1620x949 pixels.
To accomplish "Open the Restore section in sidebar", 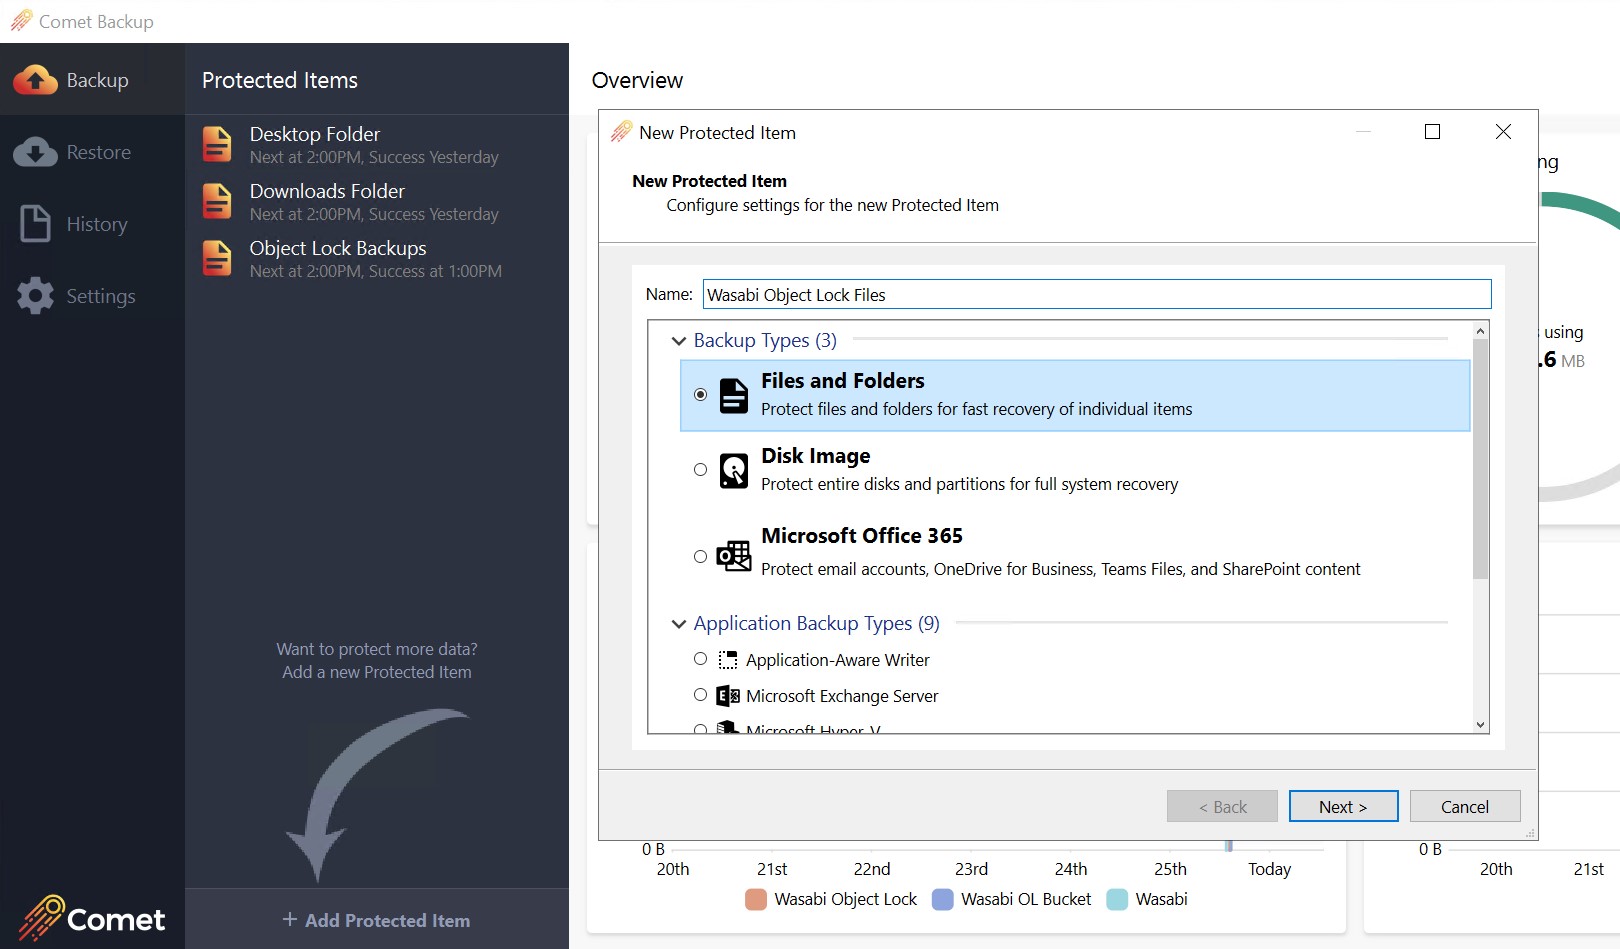I will (x=92, y=152).
